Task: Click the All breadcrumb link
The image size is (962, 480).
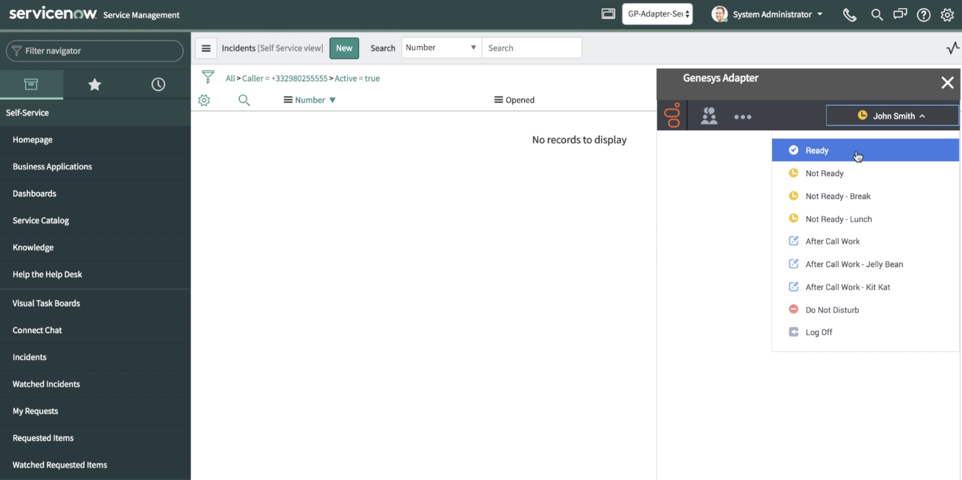Action: (x=230, y=79)
